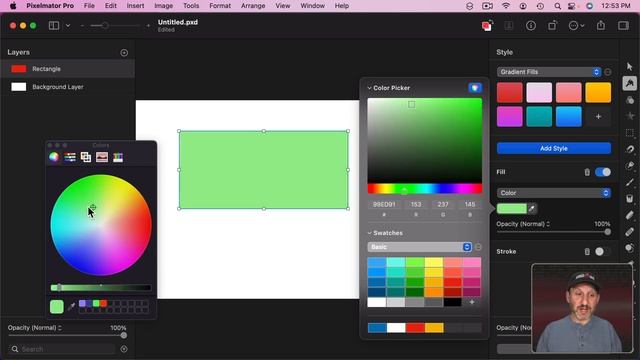Open the Fill type Color dropdown
Viewport: 640px width, 360px height.
pyautogui.click(x=553, y=193)
